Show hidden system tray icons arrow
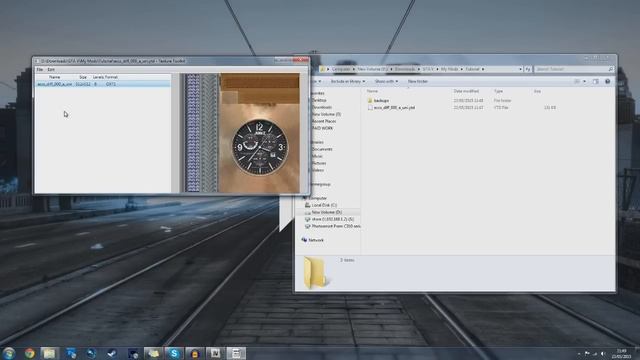 click(x=578, y=354)
